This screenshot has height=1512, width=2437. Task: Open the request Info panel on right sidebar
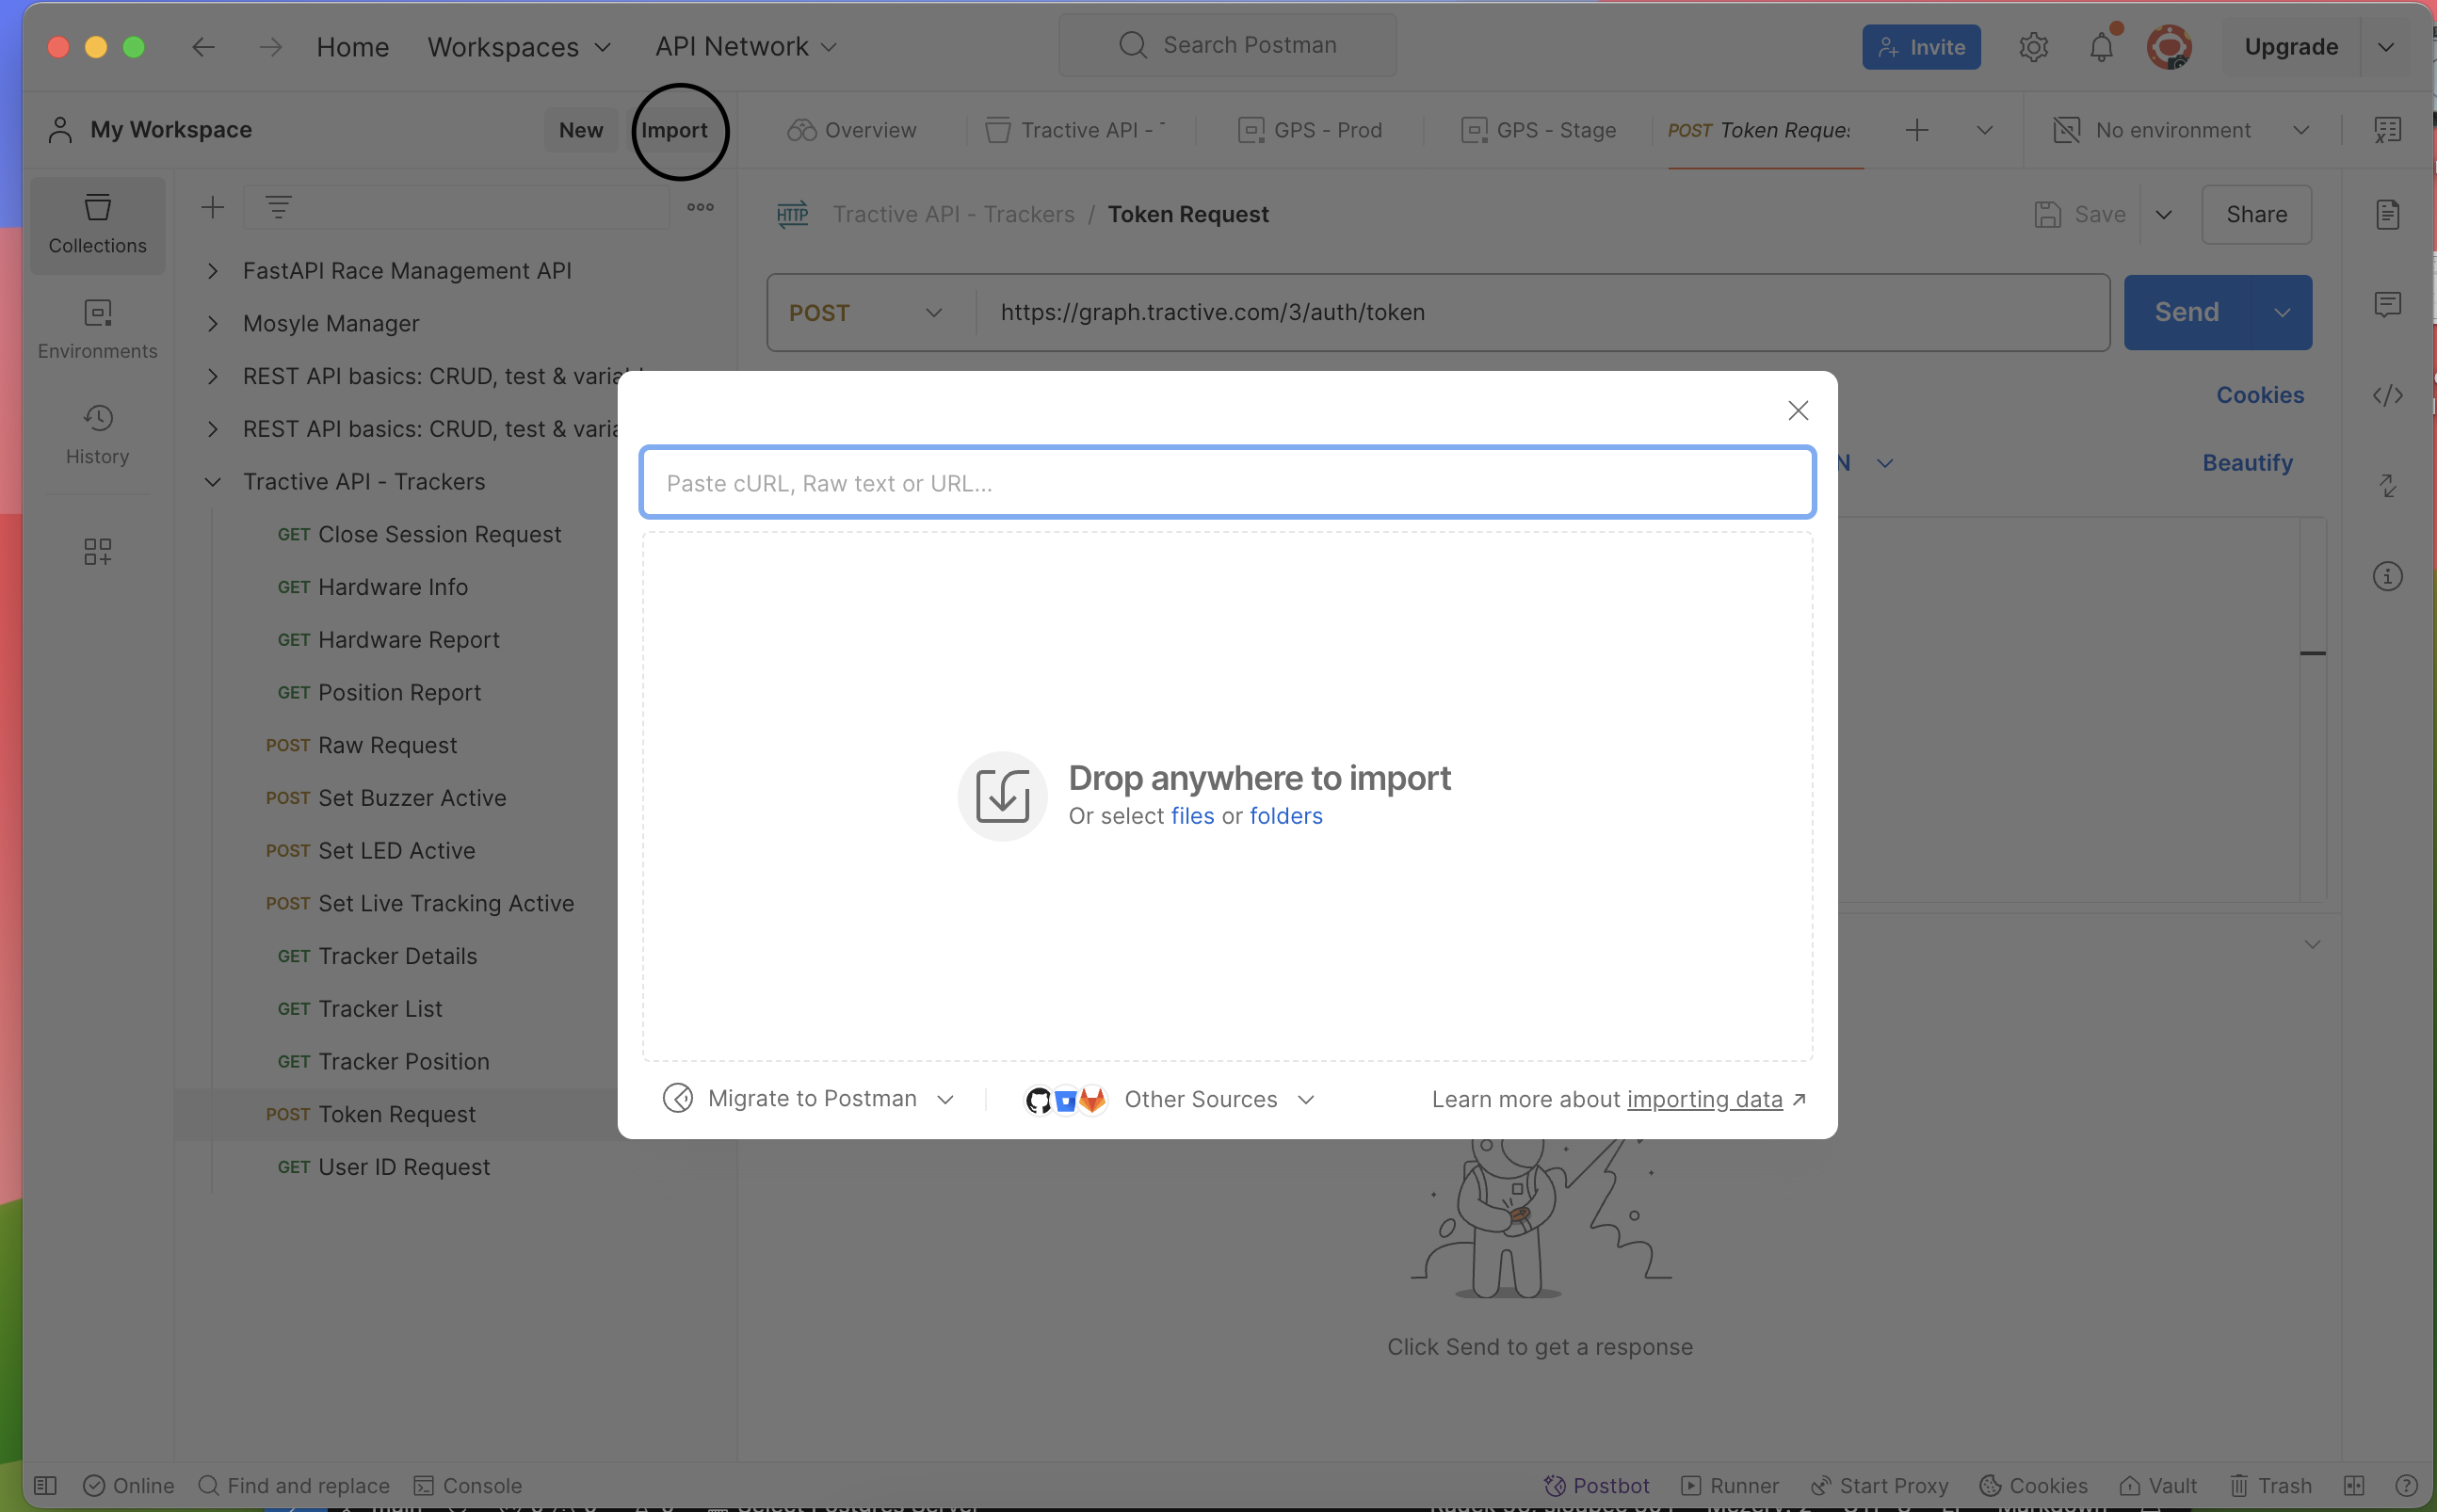(x=2388, y=576)
